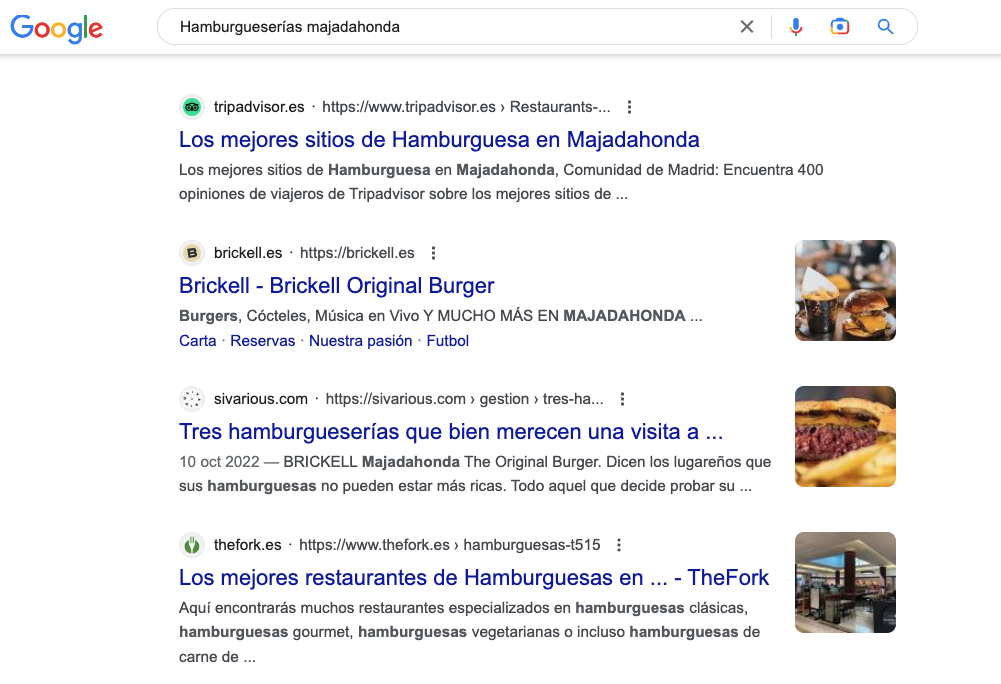Clear the search query with X icon

coord(746,27)
